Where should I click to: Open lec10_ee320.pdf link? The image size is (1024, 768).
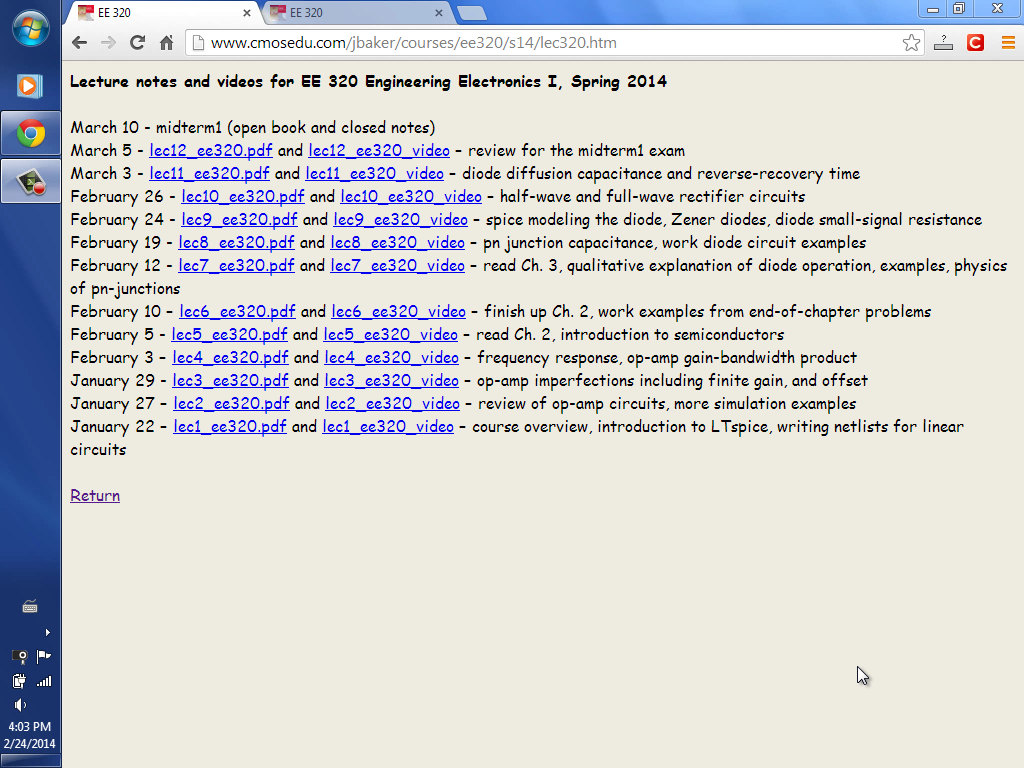242,197
